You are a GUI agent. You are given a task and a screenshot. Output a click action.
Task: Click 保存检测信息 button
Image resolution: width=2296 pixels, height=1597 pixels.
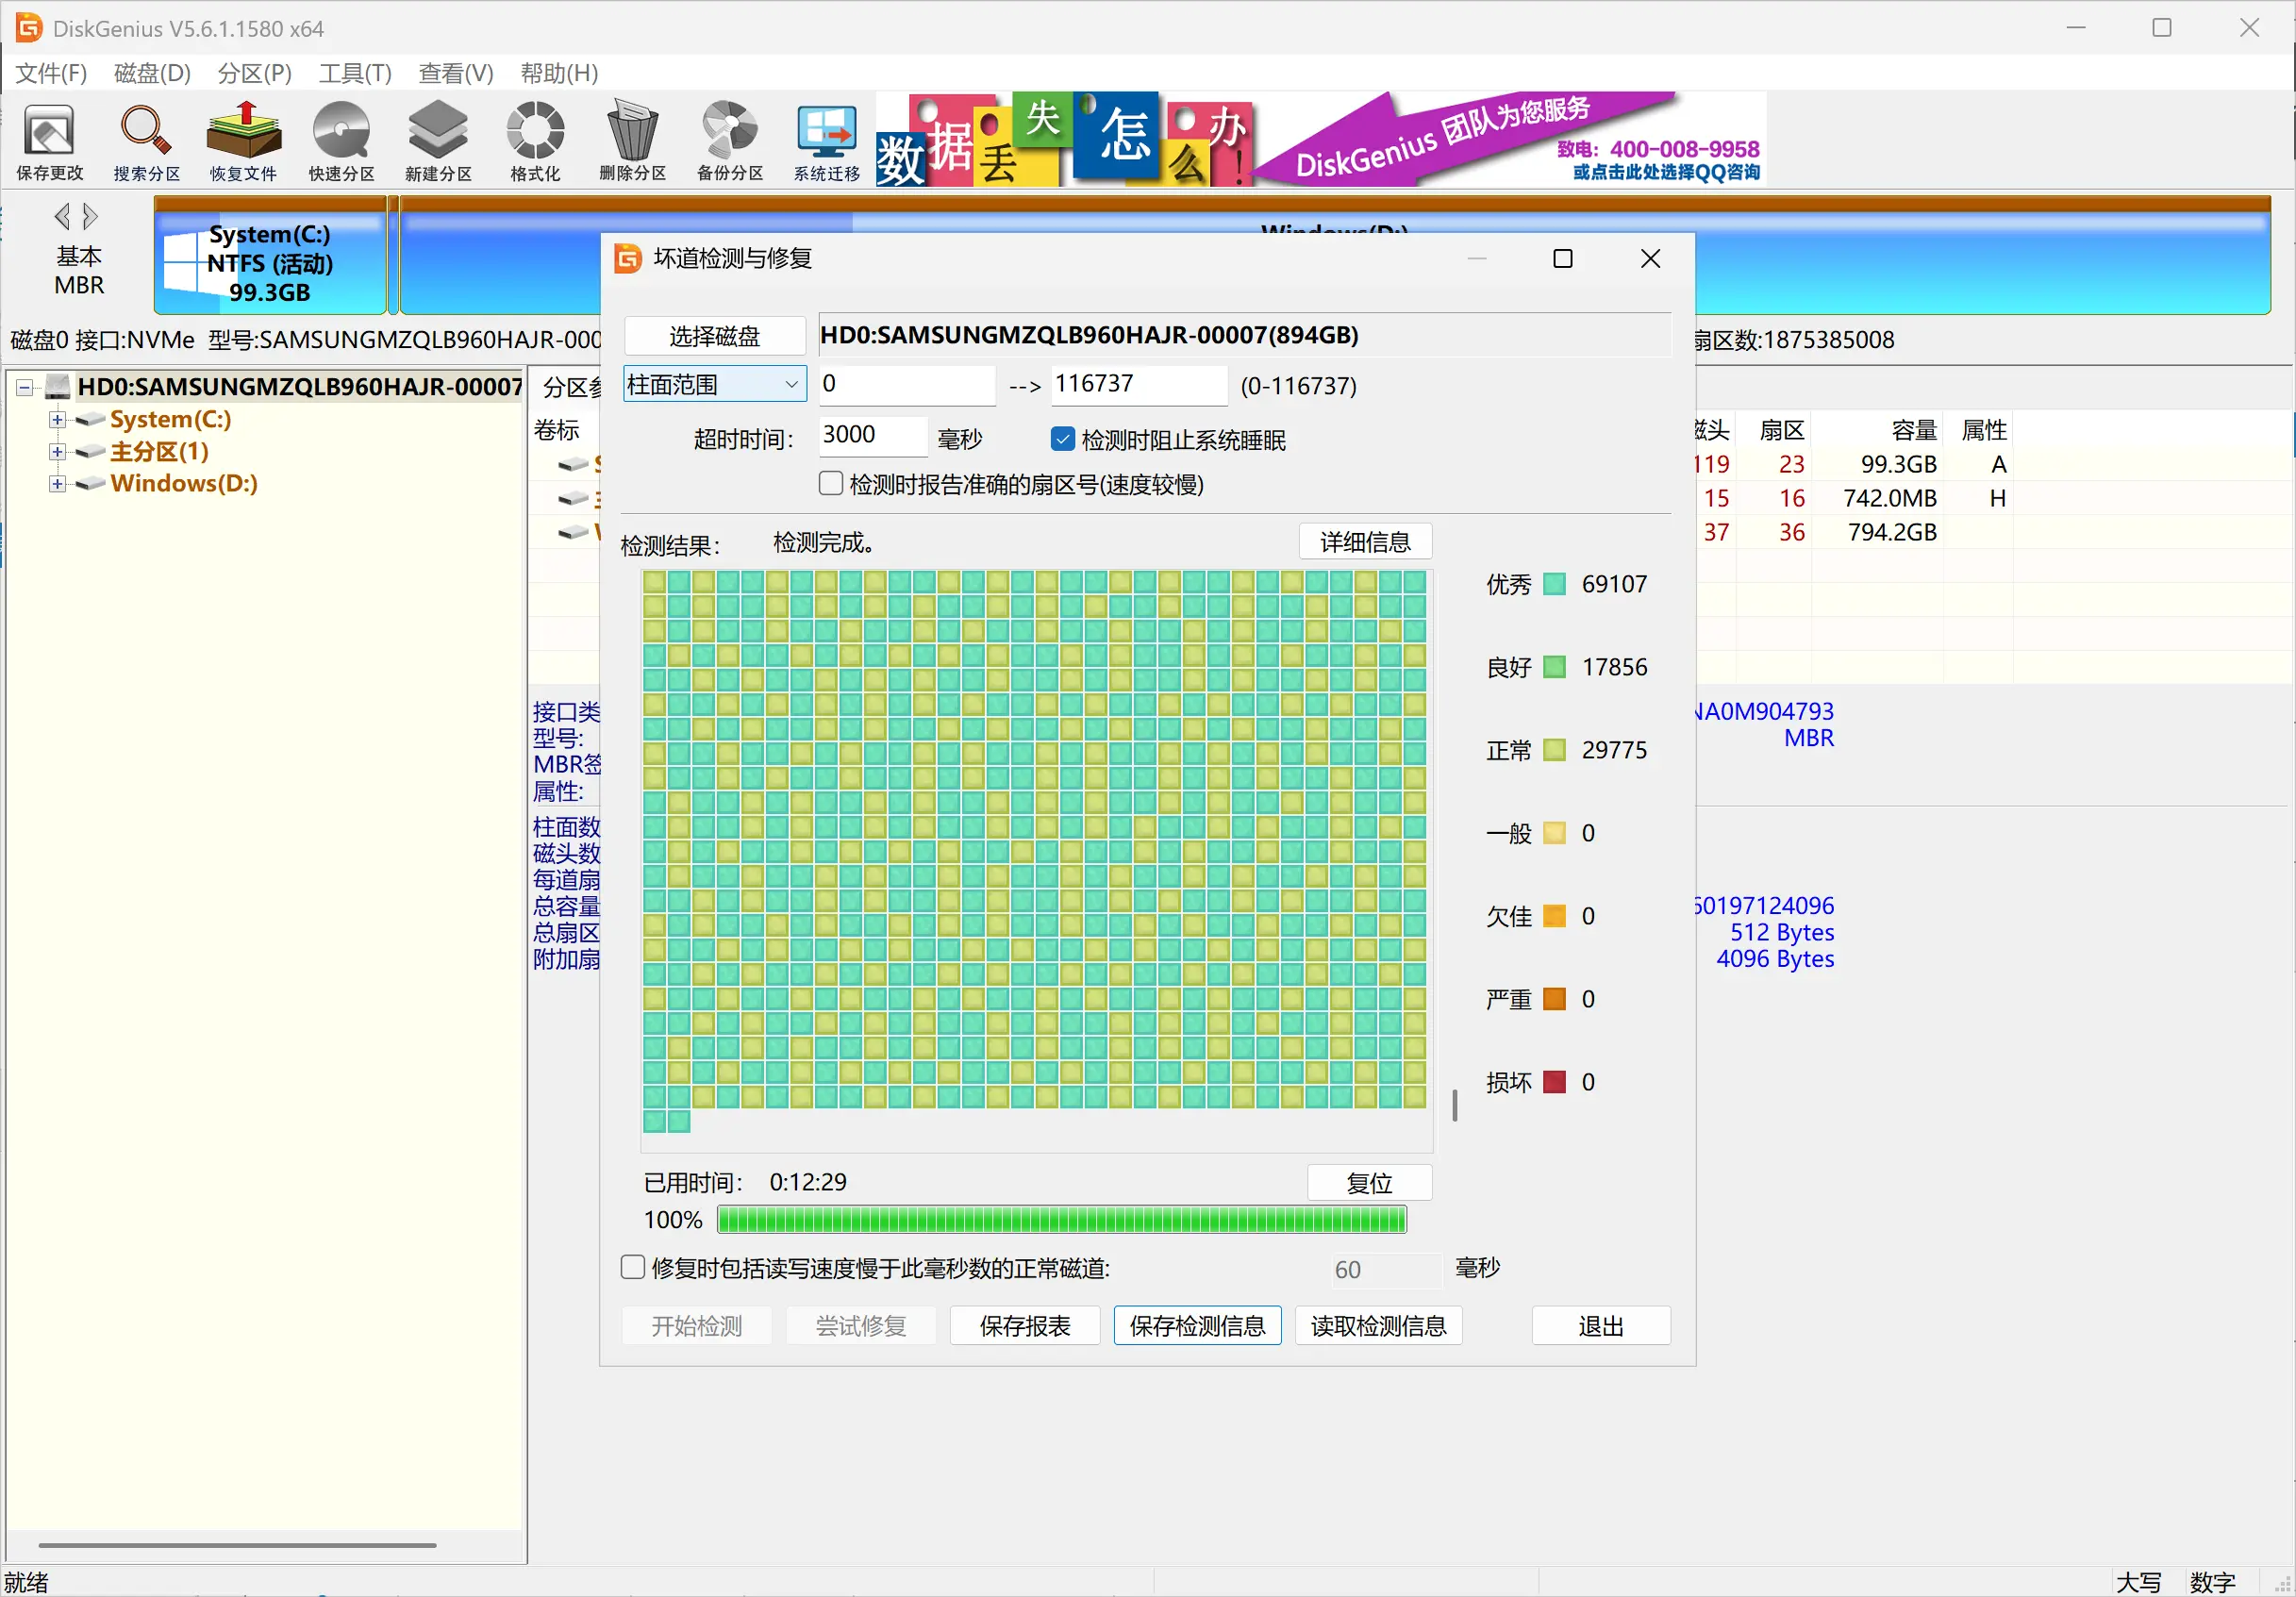pyautogui.click(x=1197, y=1326)
